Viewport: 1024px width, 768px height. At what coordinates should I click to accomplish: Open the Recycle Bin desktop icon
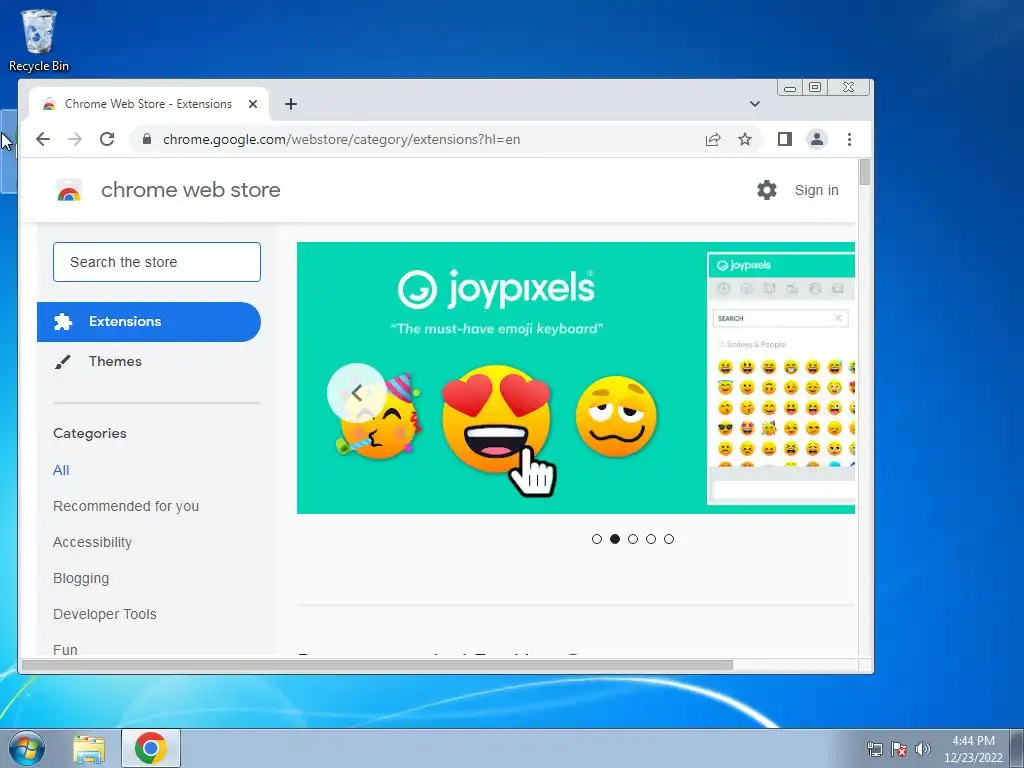tap(39, 40)
